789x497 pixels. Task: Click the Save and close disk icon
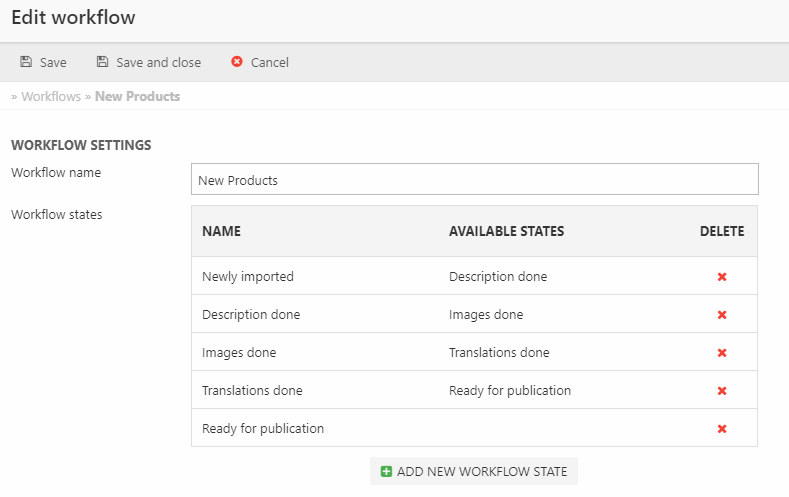(102, 62)
